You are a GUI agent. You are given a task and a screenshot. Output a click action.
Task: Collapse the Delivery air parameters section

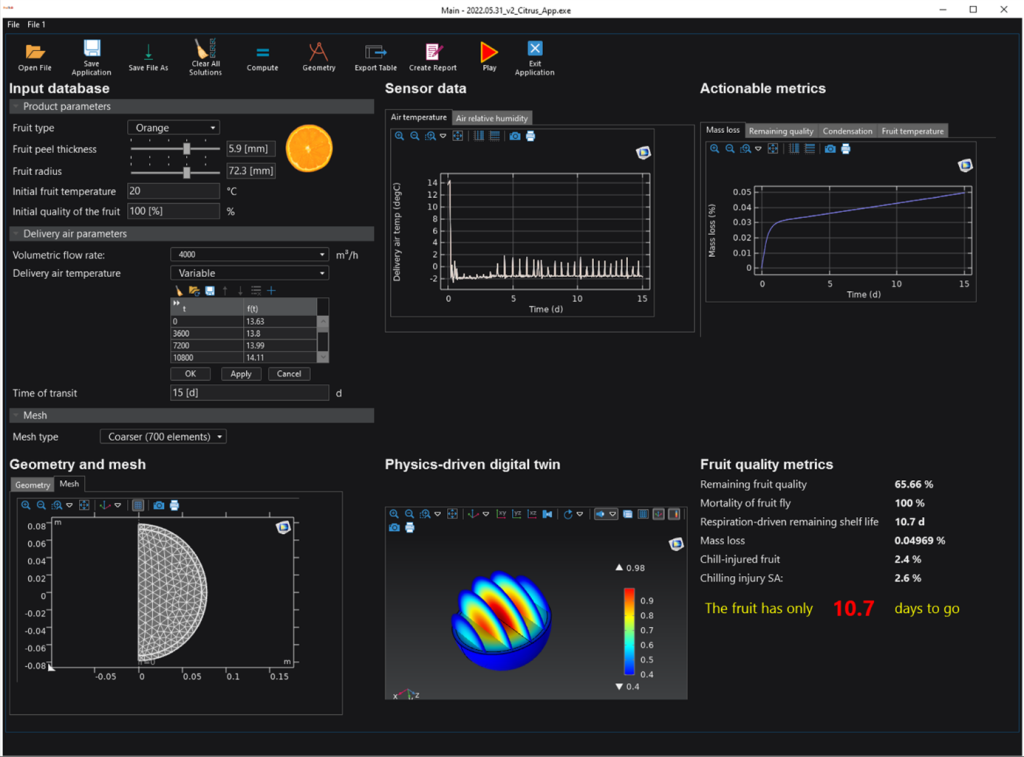coord(16,234)
